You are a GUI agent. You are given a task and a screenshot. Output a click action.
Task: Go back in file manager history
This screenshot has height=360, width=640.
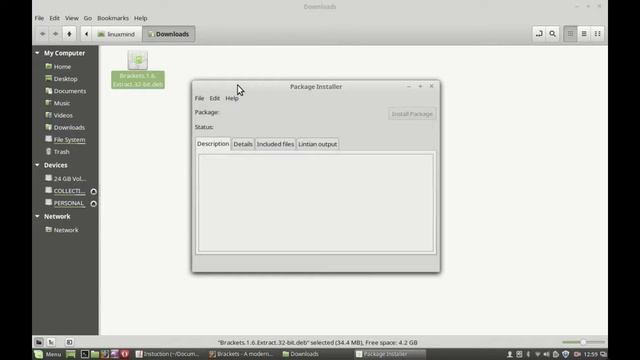click(42, 34)
